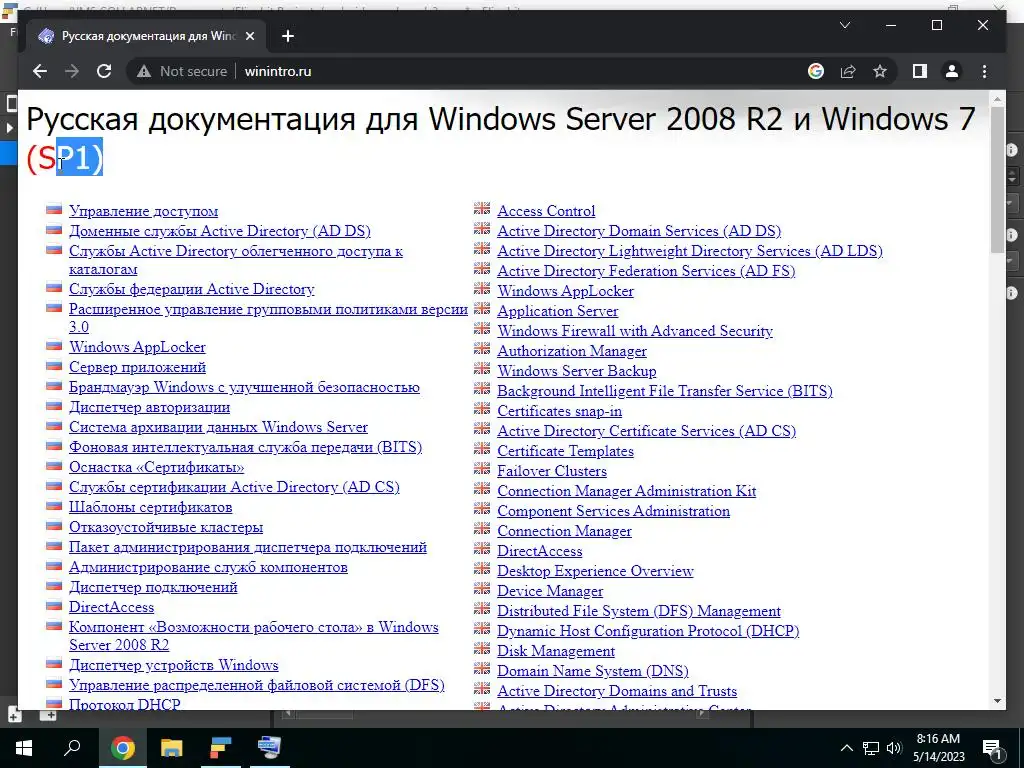Screen dimensions: 1024x768
Task: Open the Failover Clusters link
Action: pos(552,472)
